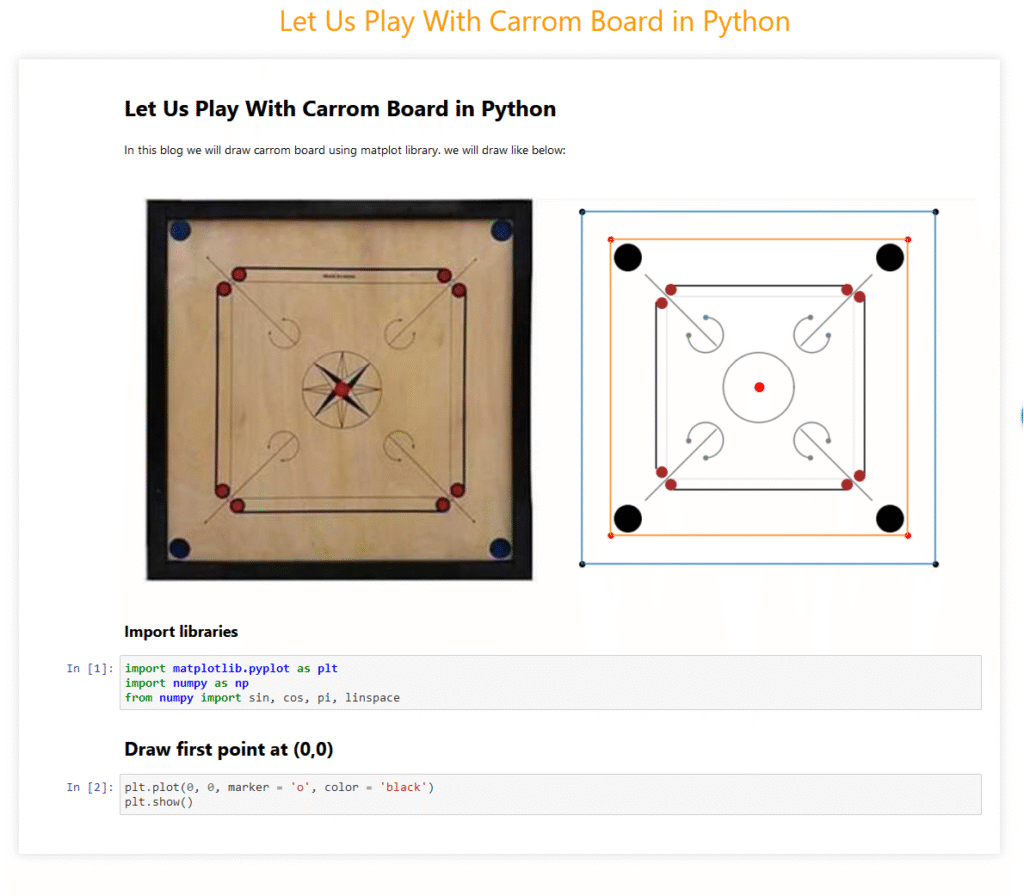Click the 'In [2]:' cell prompt

point(89,787)
